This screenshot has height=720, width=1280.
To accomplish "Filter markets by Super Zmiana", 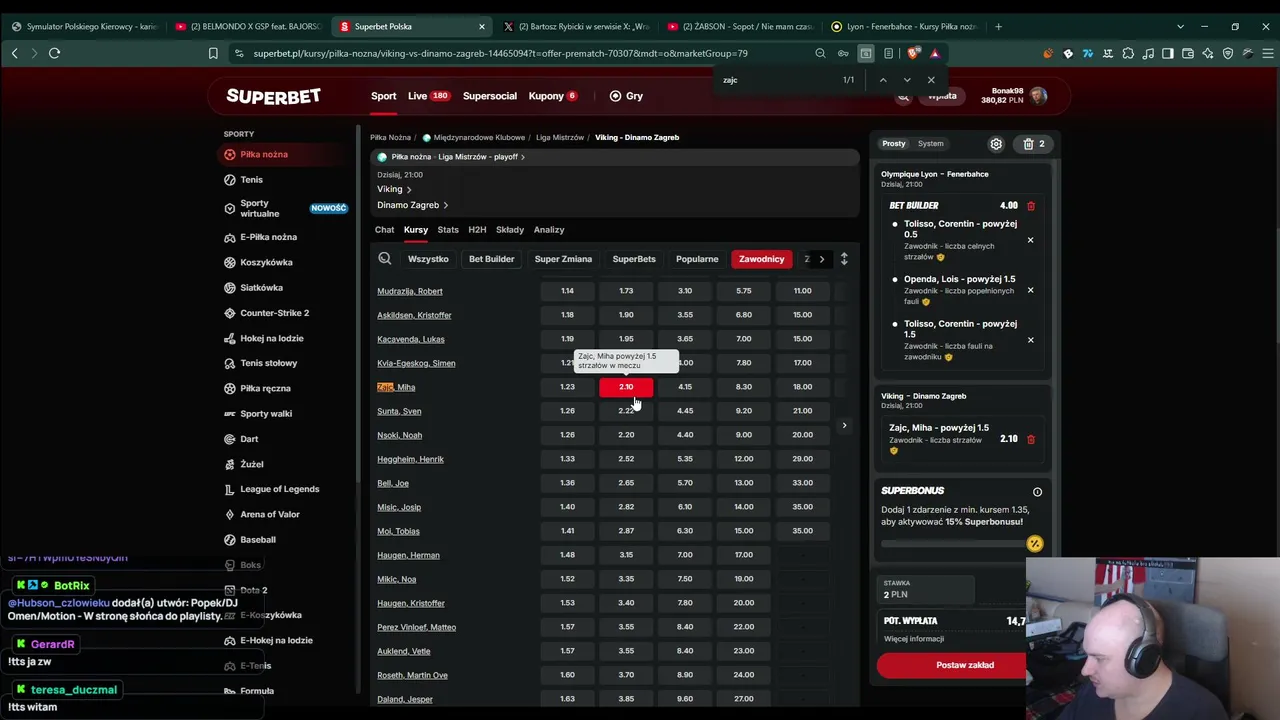I will 563,259.
